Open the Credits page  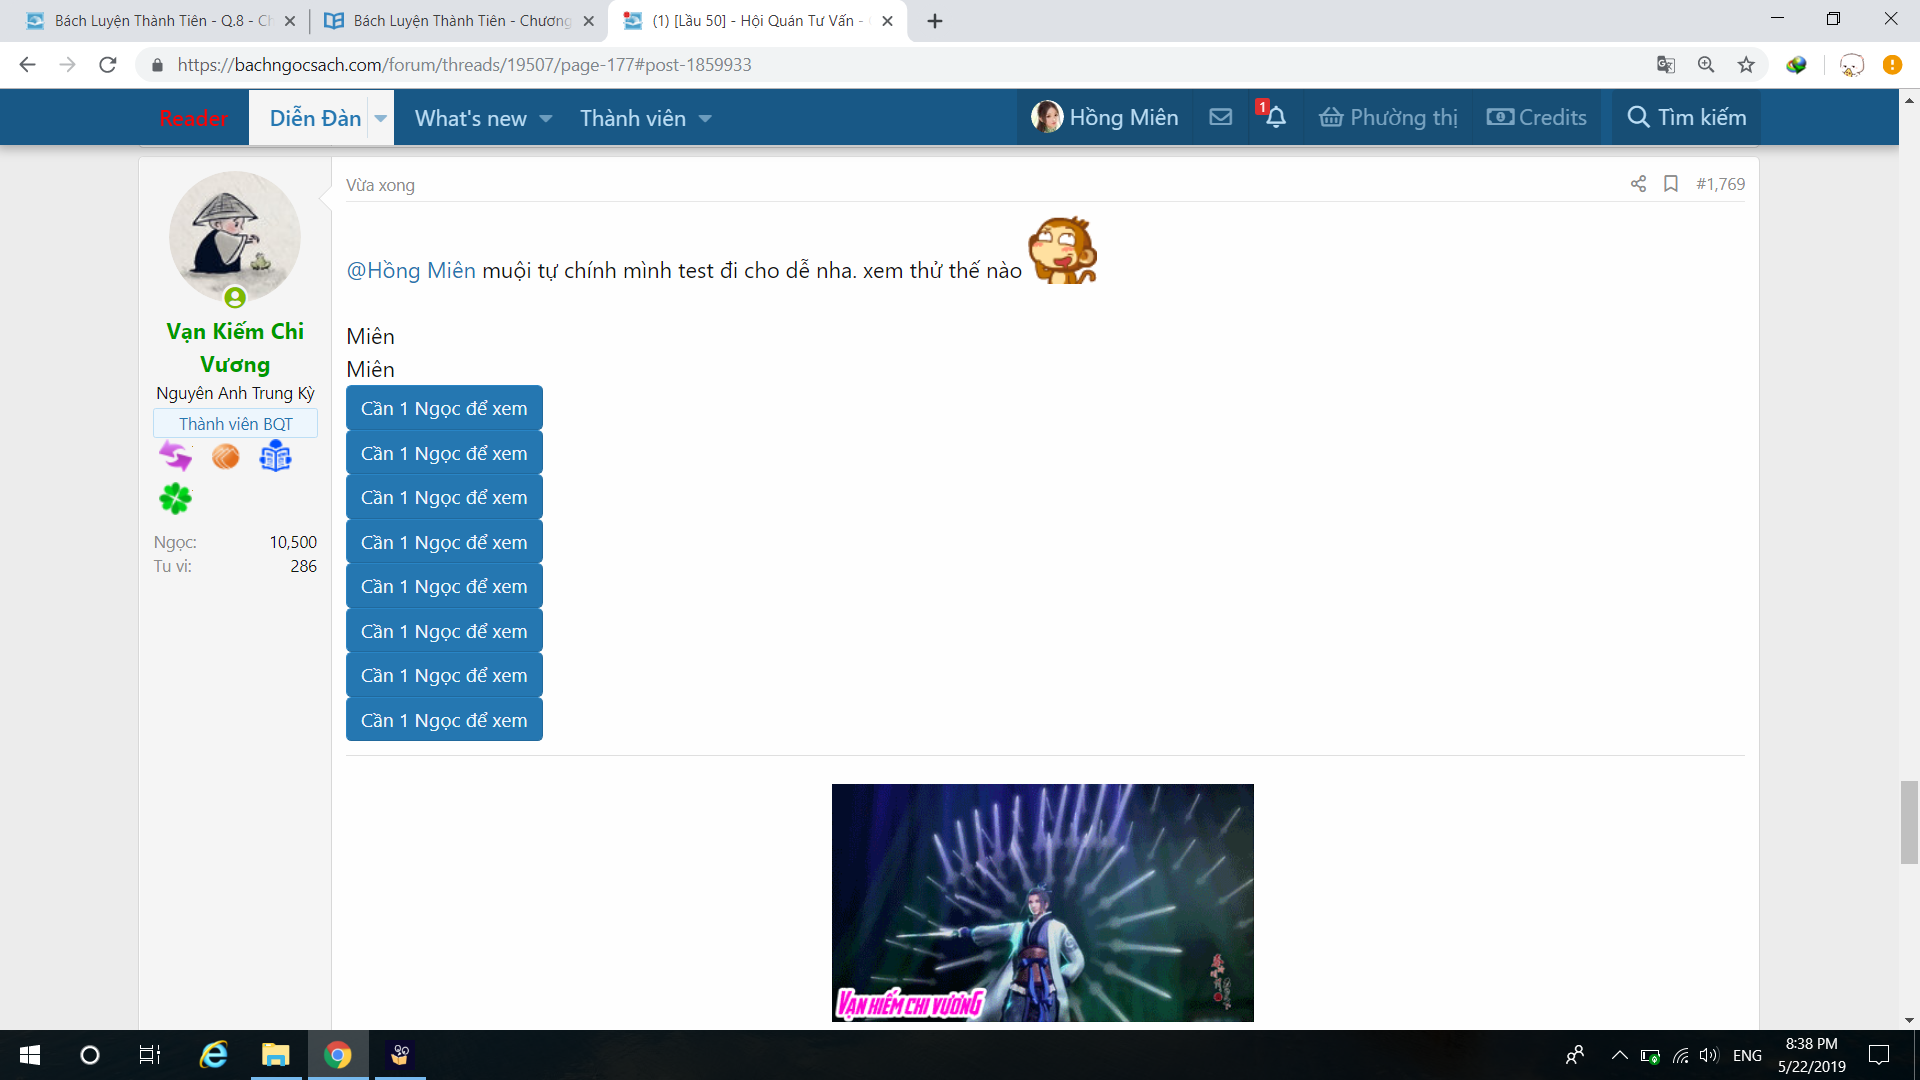pos(1537,117)
